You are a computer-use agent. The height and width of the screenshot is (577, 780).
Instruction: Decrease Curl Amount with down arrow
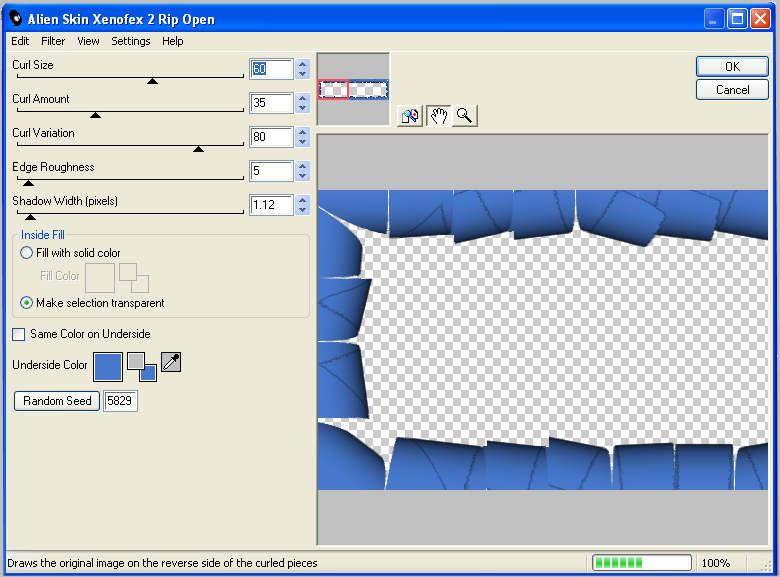pos(302,107)
